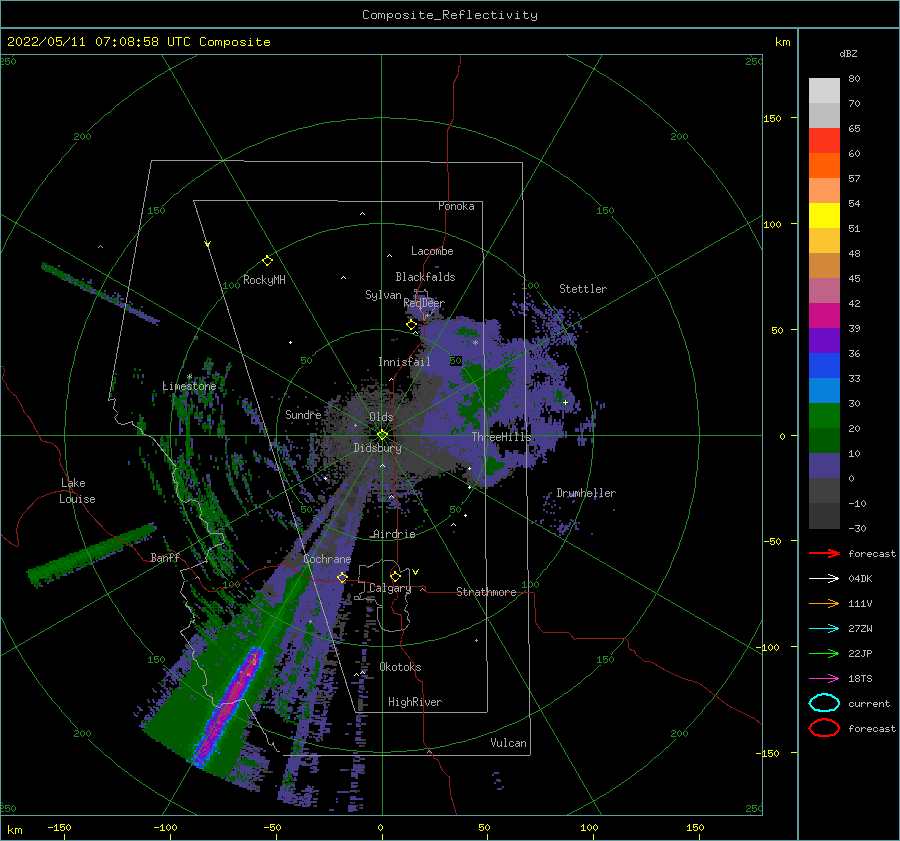Click the Lacombe town label
This screenshot has height=841, width=900.
pos(432,251)
